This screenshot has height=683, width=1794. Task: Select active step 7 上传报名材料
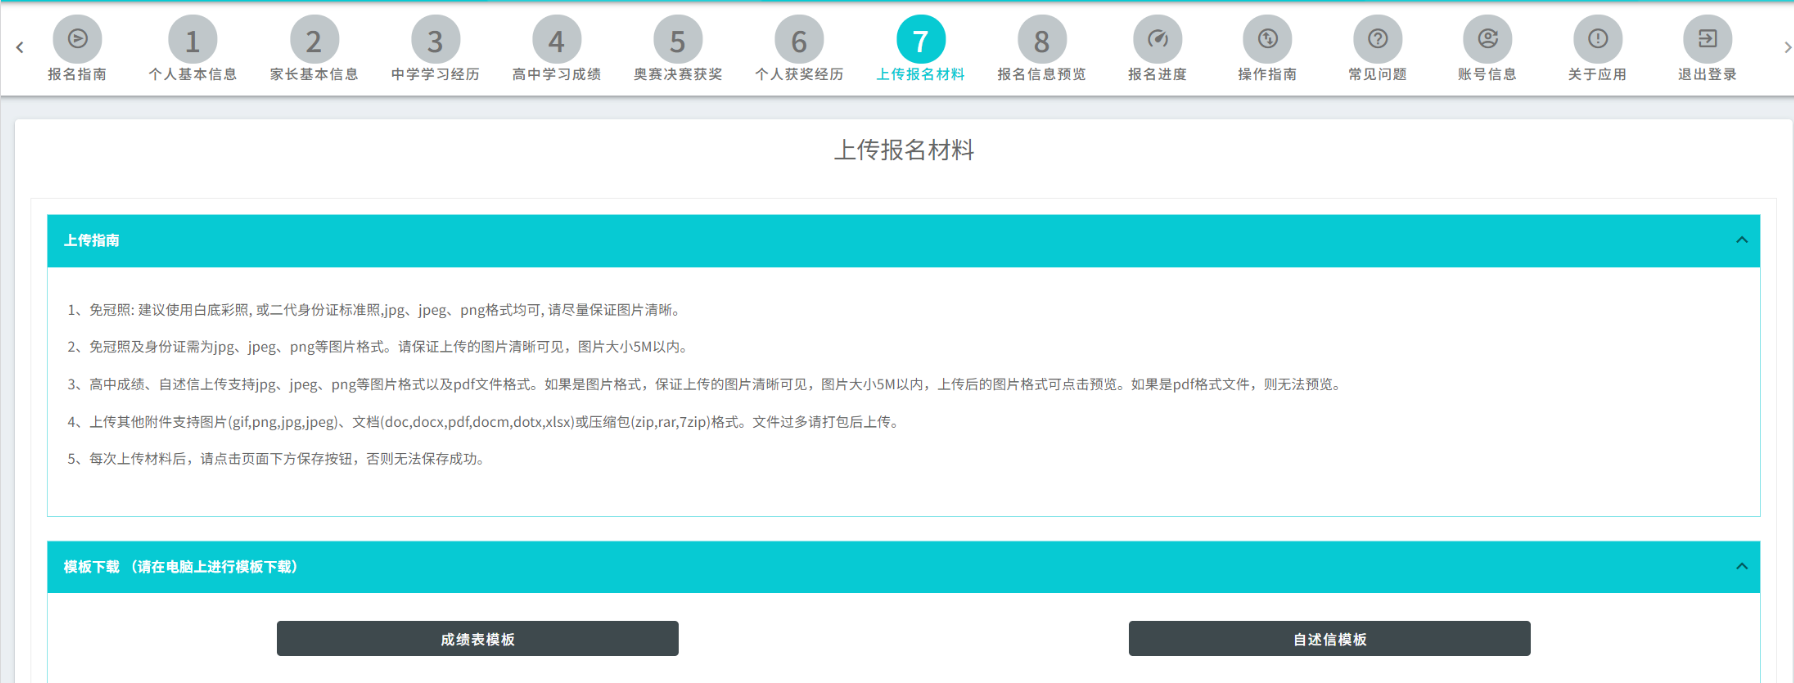coord(920,41)
